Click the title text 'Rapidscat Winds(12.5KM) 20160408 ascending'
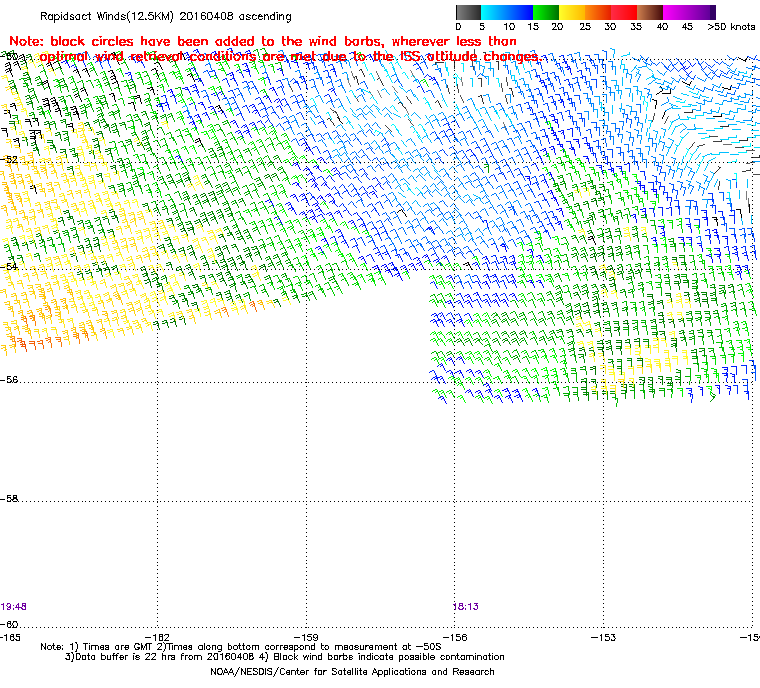The width and height of the screenshot is (760, 688). tap(166, 16)
